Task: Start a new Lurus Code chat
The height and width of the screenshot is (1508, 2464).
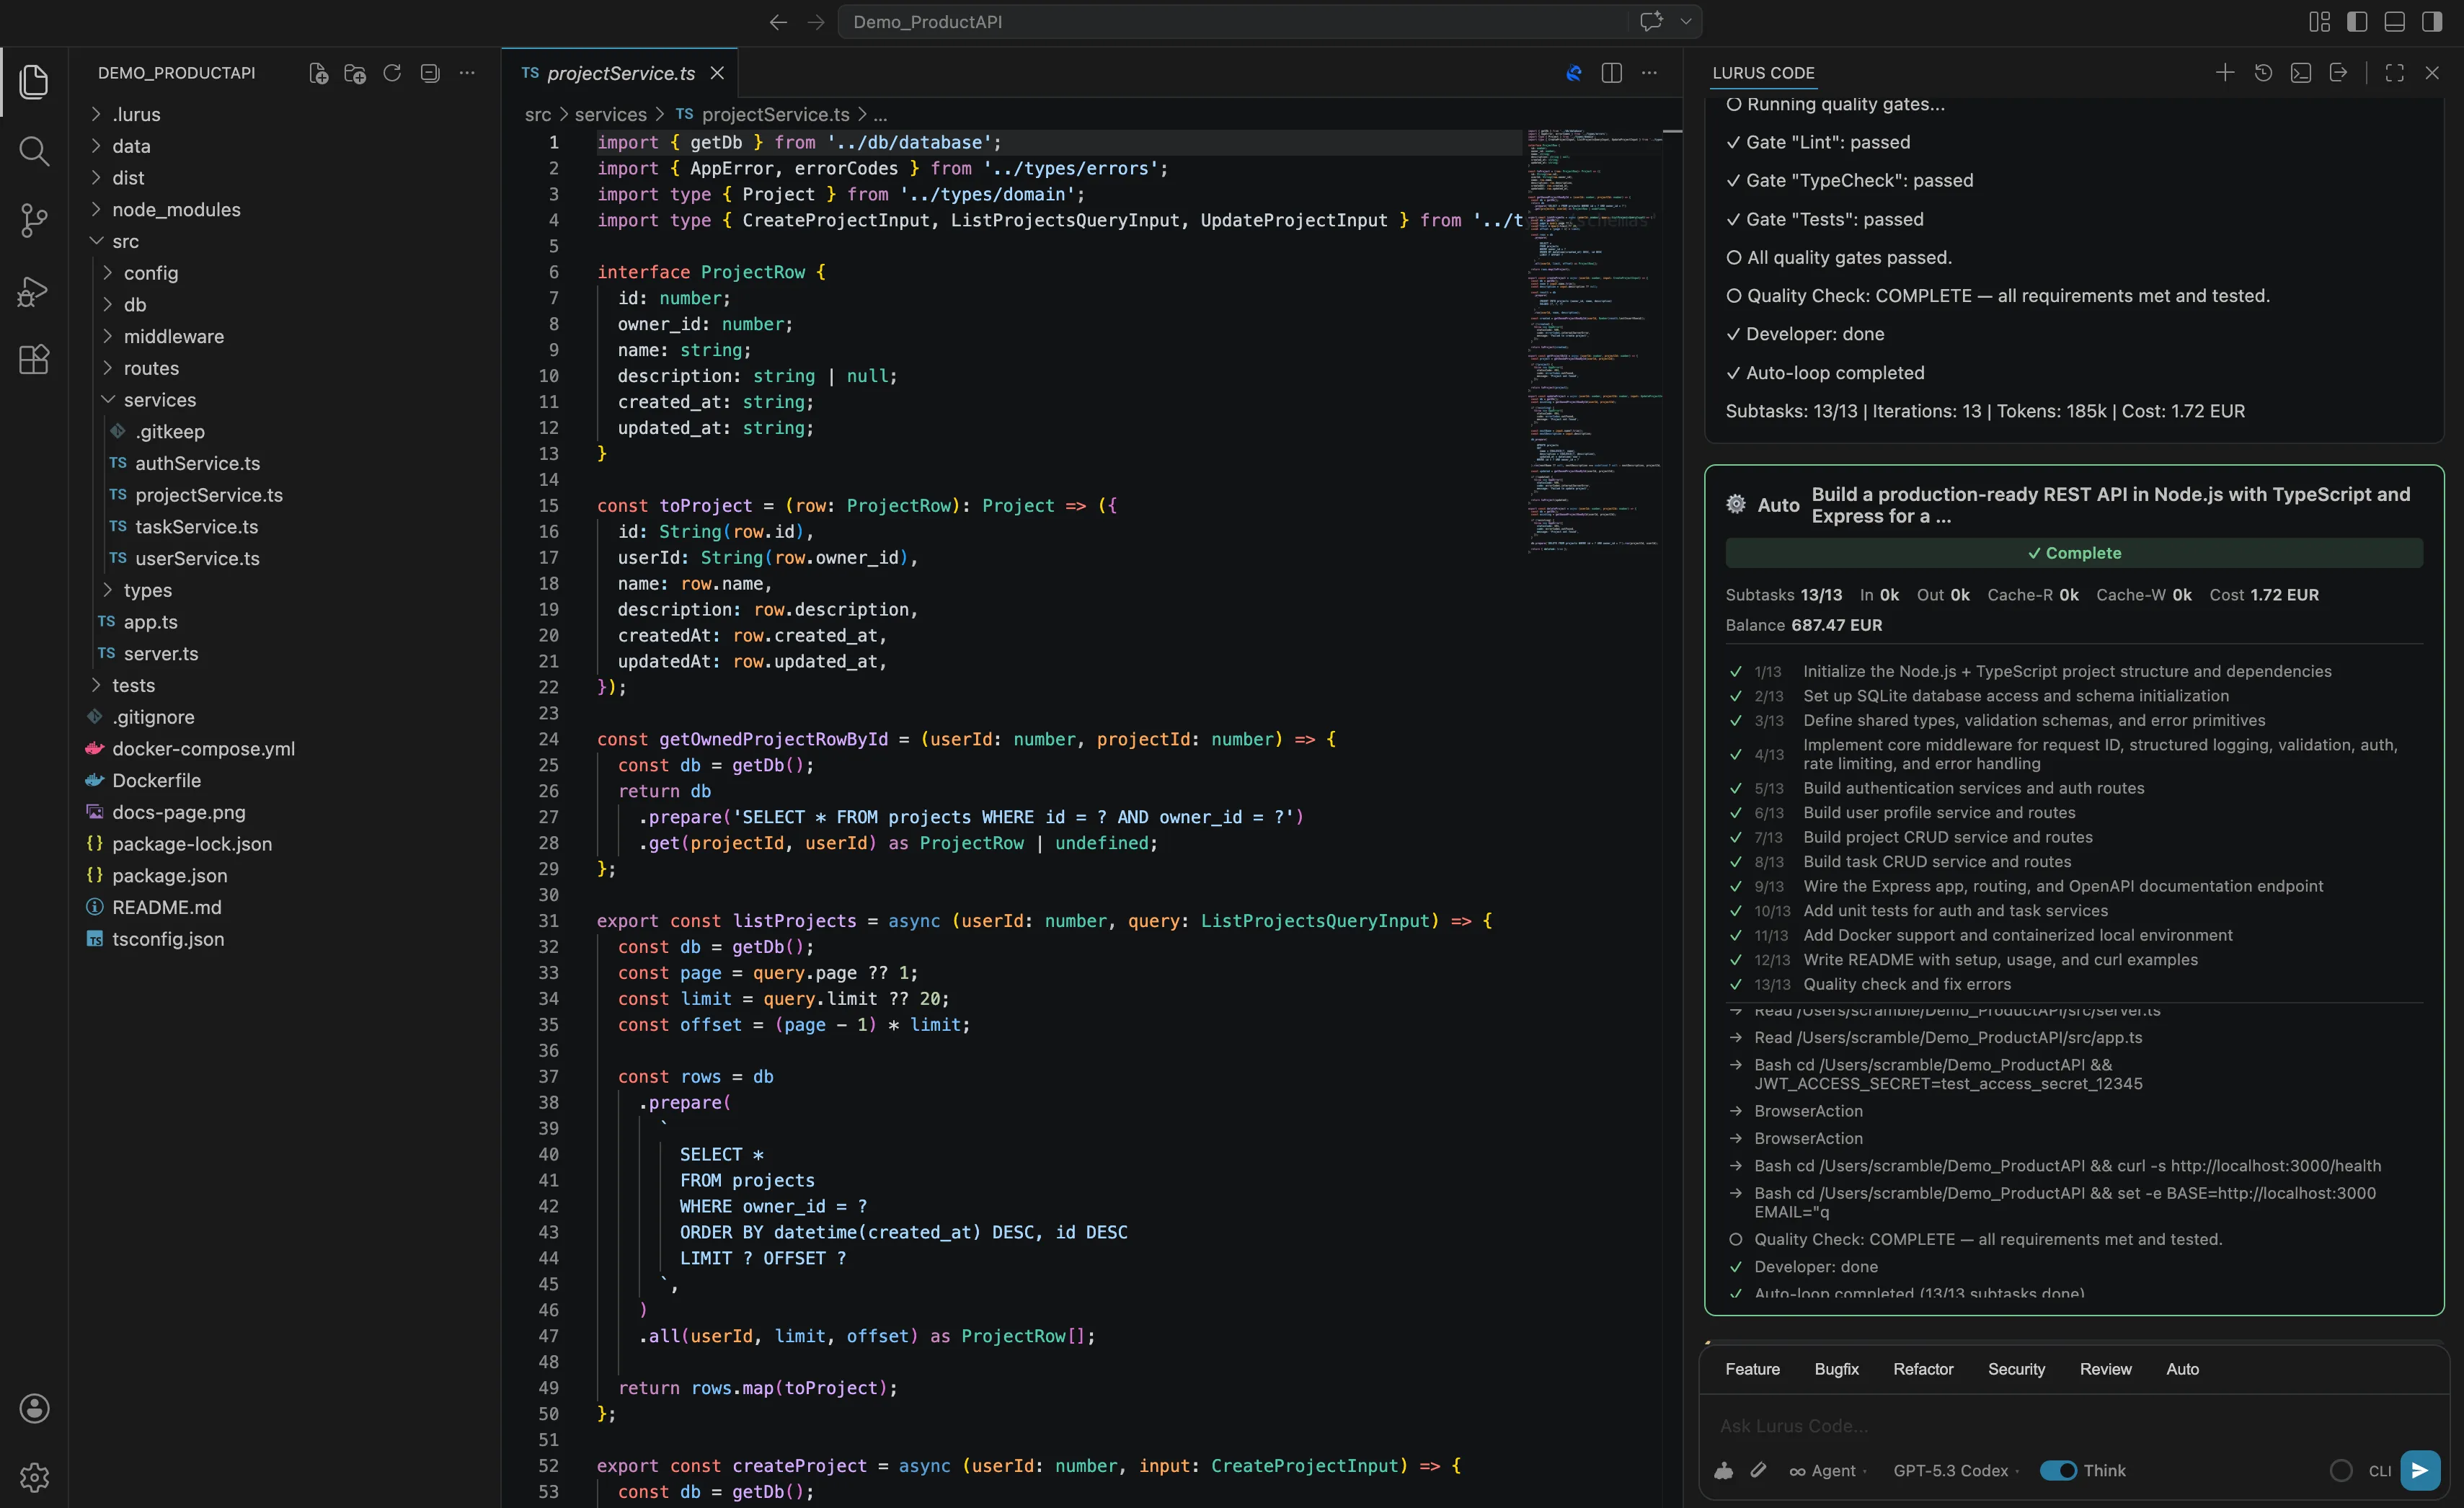Action: pyautogui.click(x=2225, y=72)
